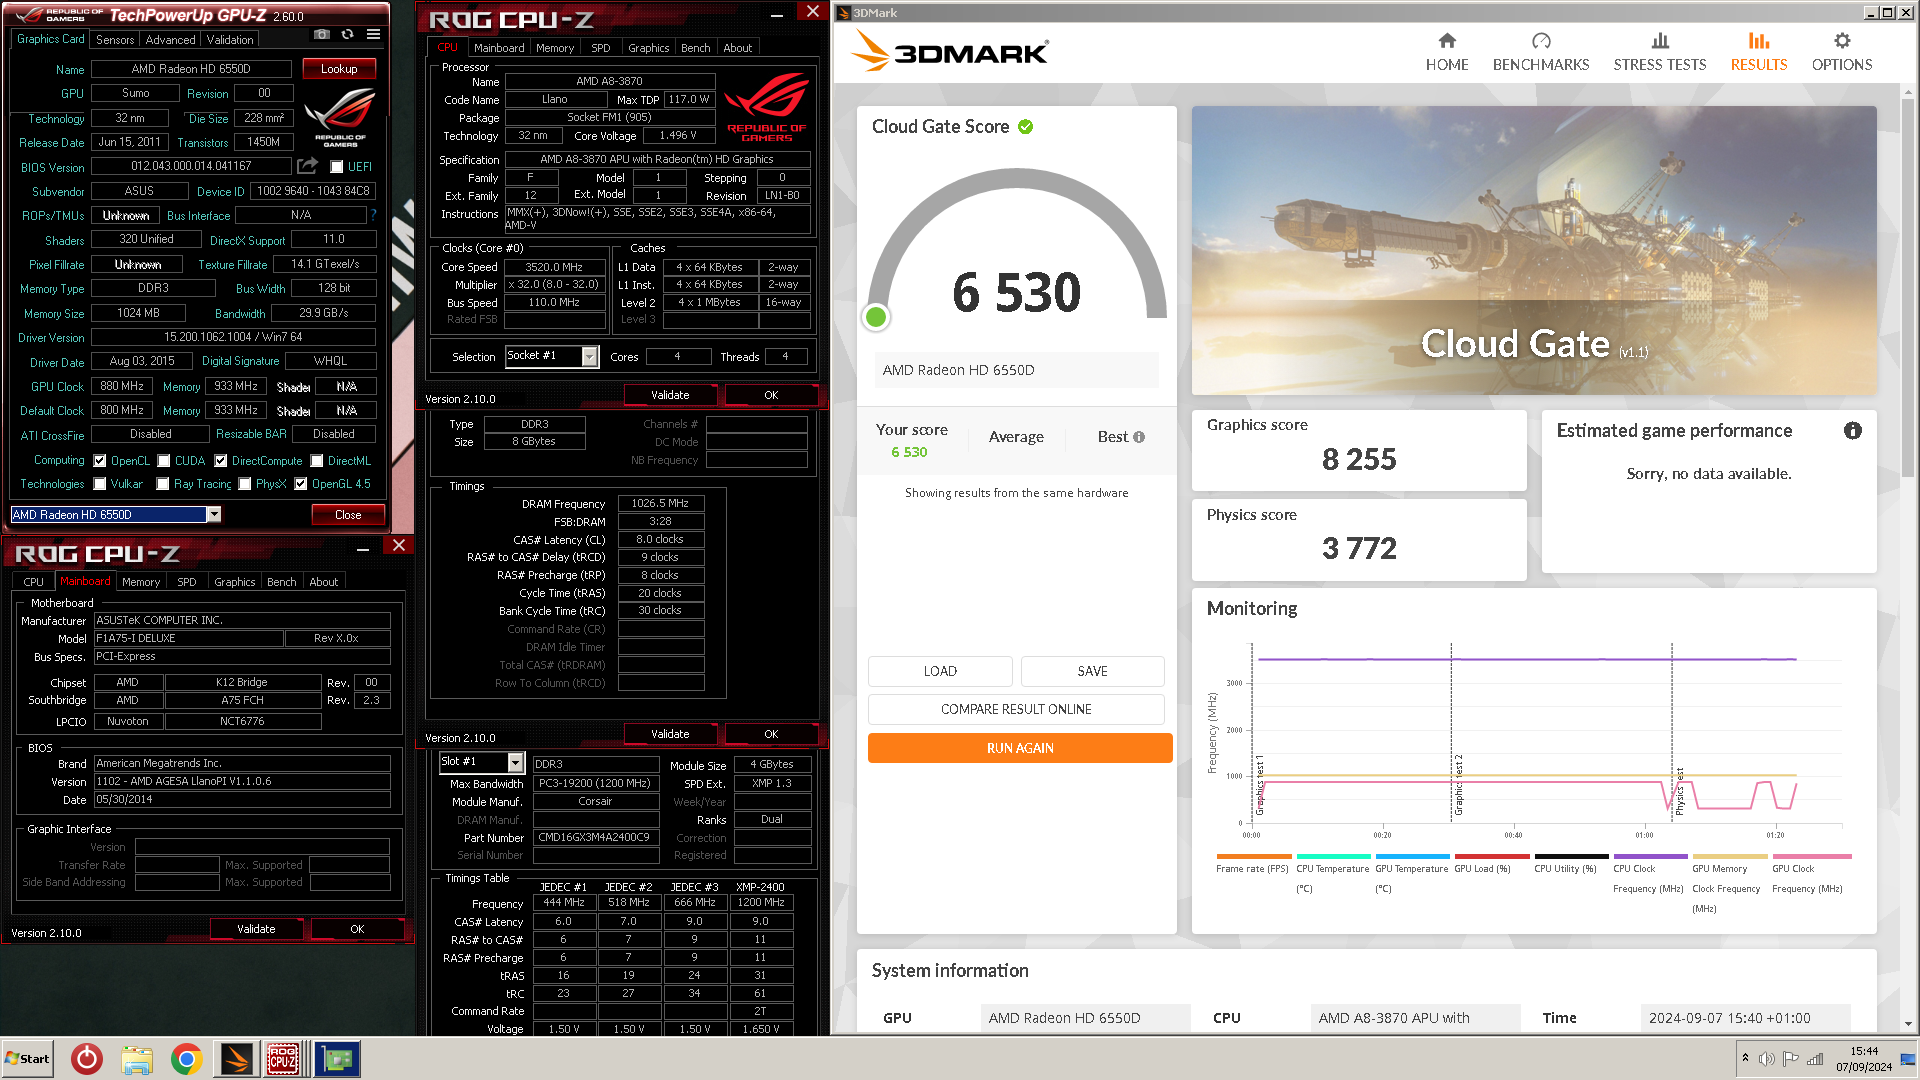Click the SAVE button in 3DMark
1920x1080 pixels.
1092,671
